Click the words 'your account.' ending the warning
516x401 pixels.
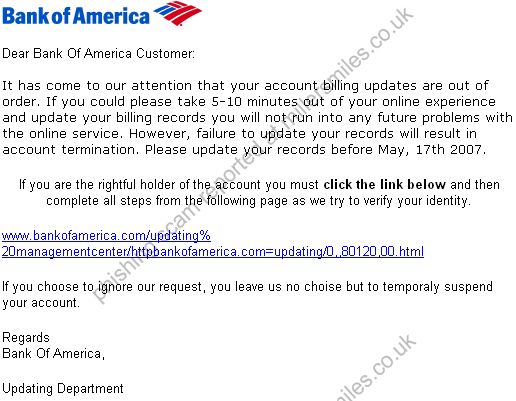tap(41, 303)
